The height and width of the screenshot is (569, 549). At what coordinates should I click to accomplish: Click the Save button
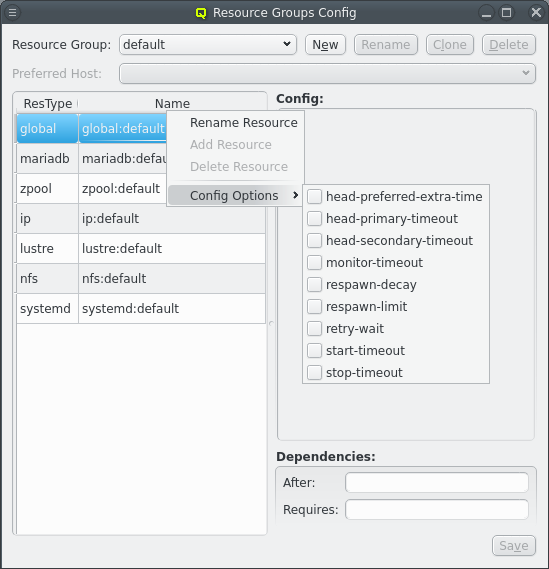coord(514,545)
